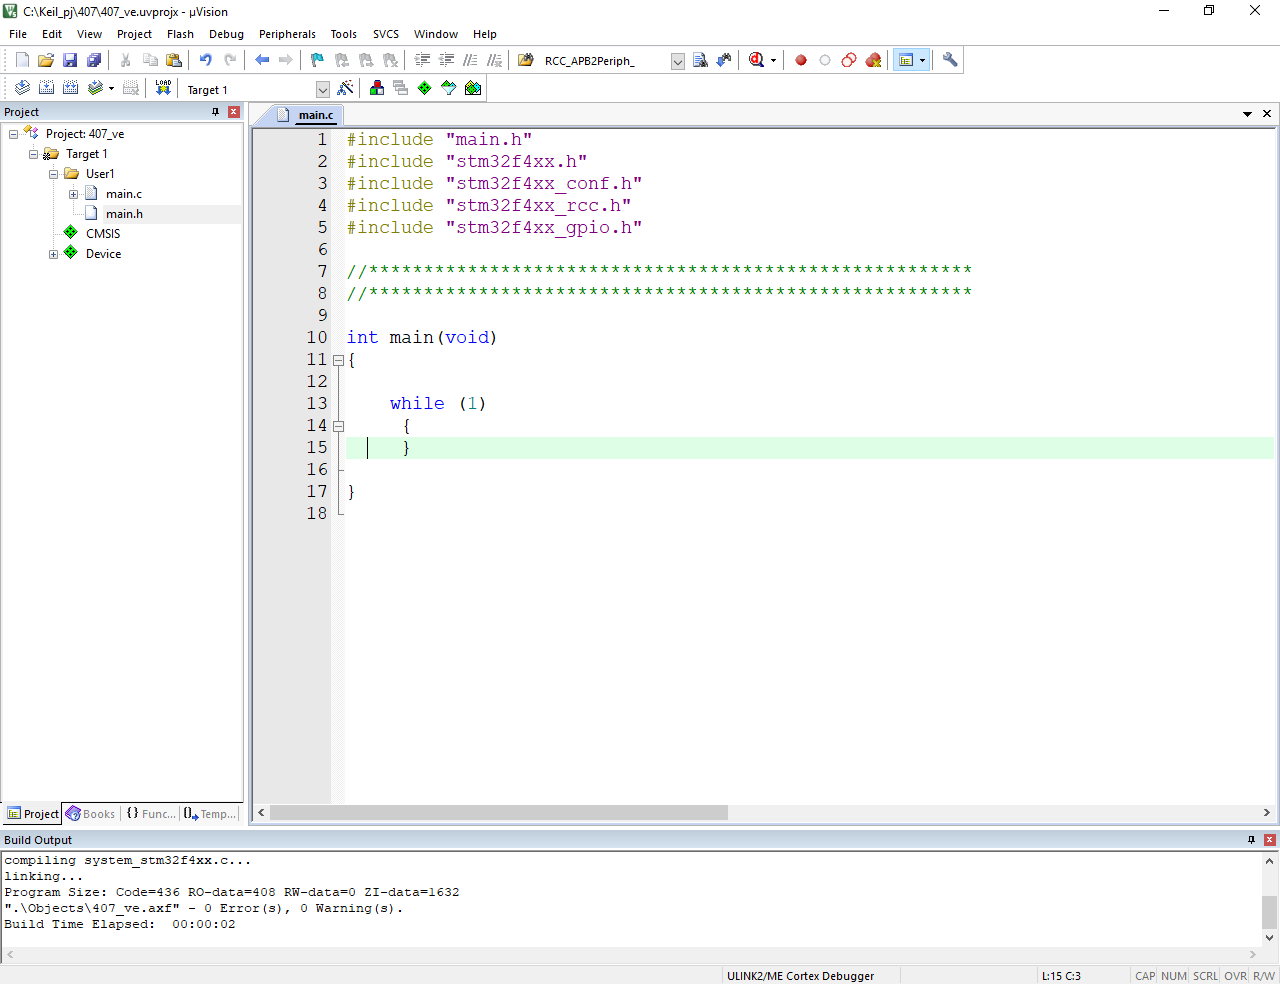1280x984 pixels.
Task: Download to flash with the LOAD icon
Action: pyautogui.click(x=163, y=88)
